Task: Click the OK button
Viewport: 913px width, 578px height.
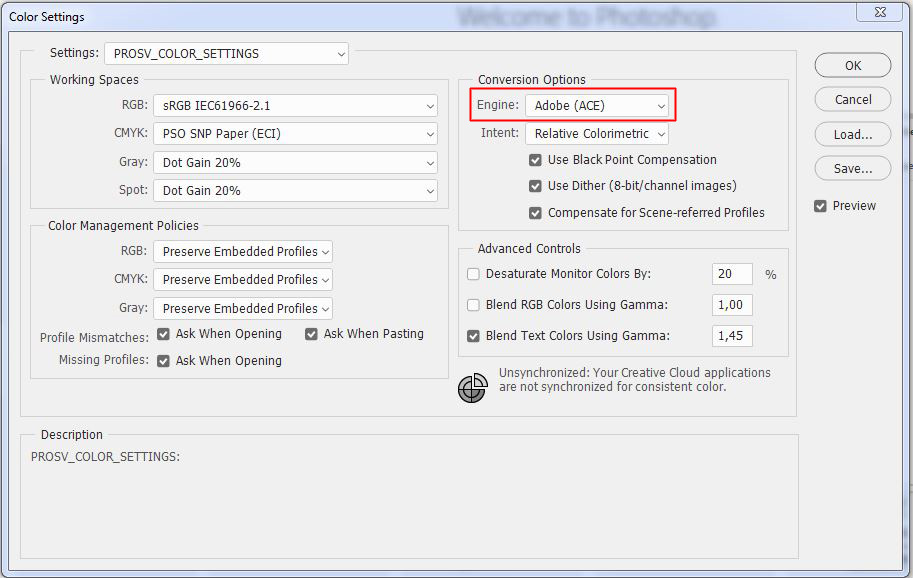Action: [852, 65]
